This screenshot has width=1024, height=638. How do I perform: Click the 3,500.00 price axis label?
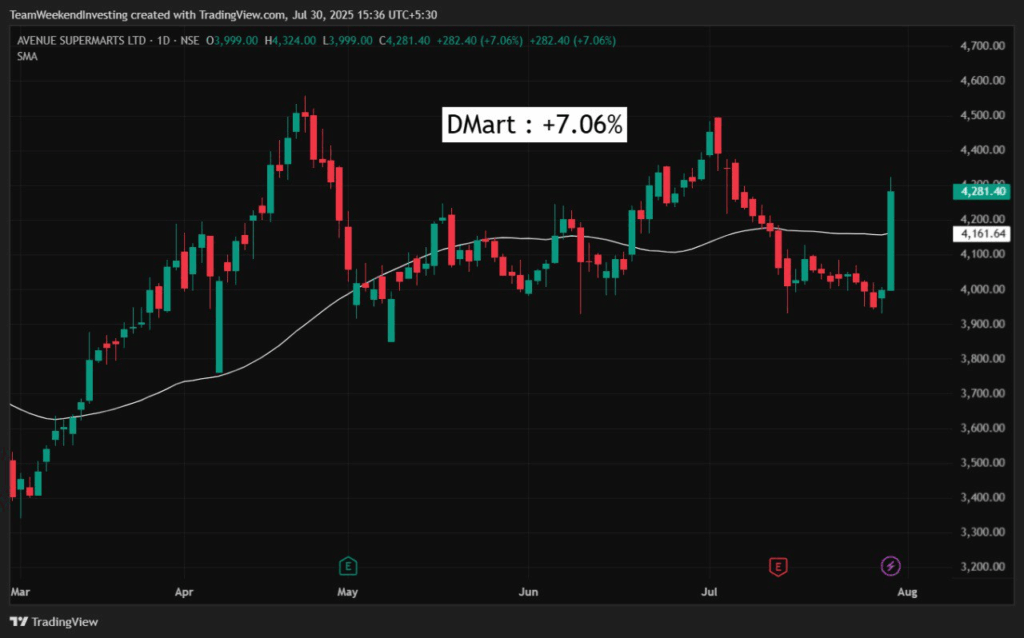click(x=982, y=462)
